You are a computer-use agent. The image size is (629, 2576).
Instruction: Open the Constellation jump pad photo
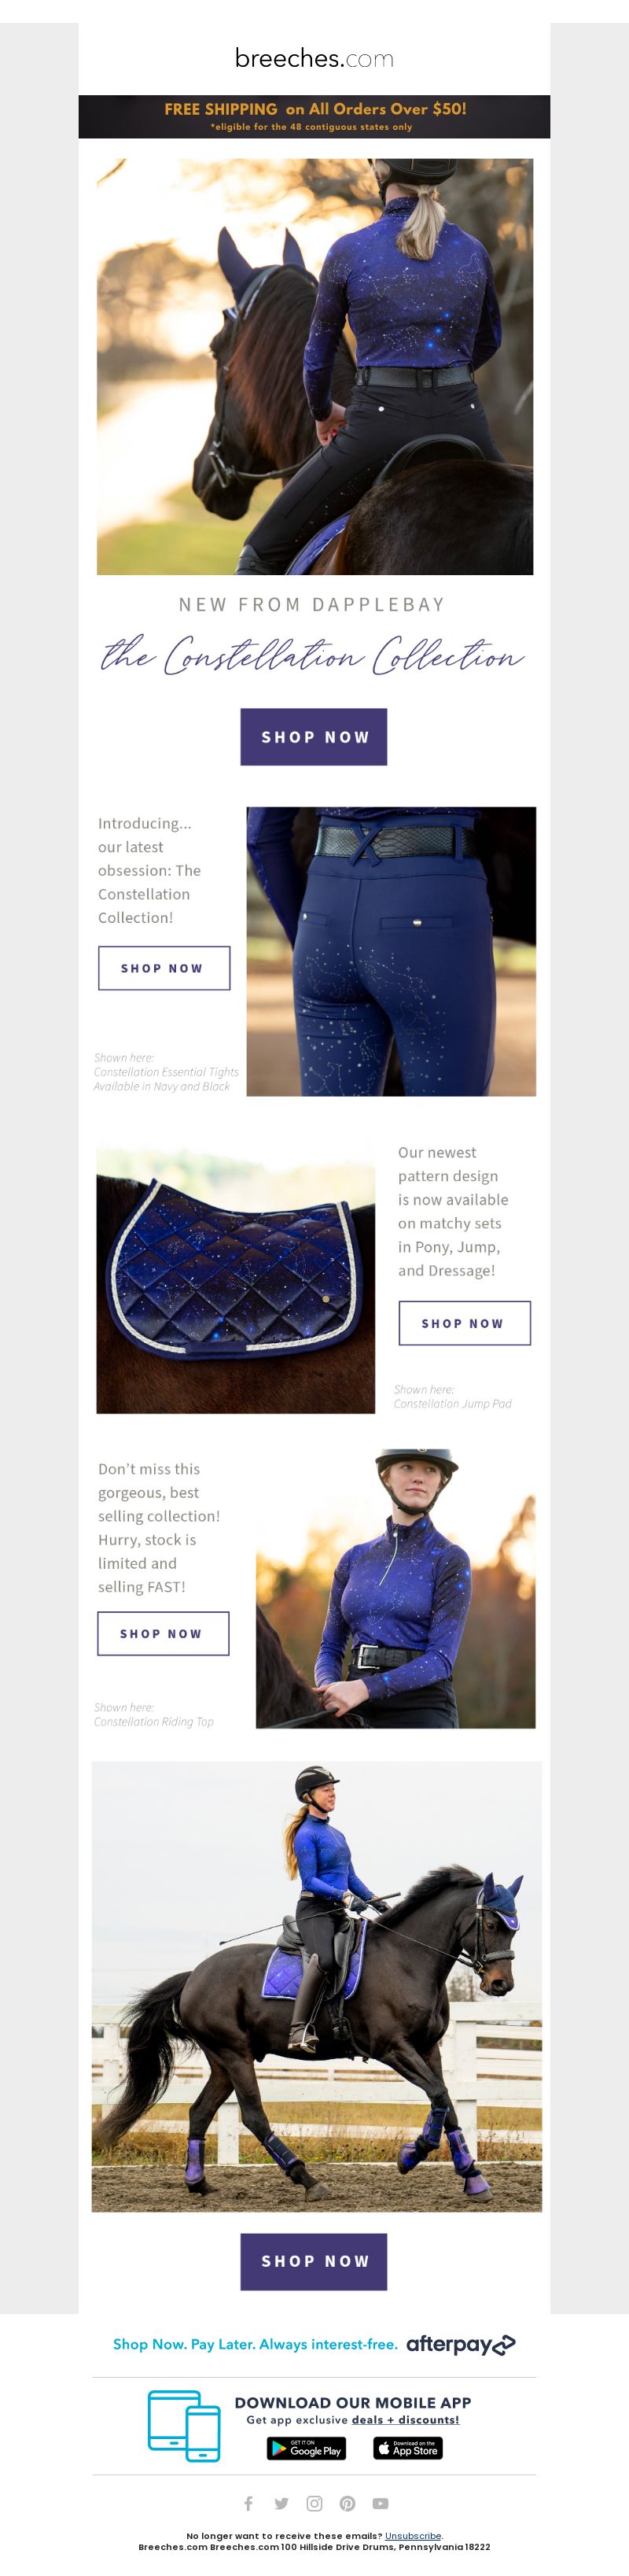click(236, 1281)
